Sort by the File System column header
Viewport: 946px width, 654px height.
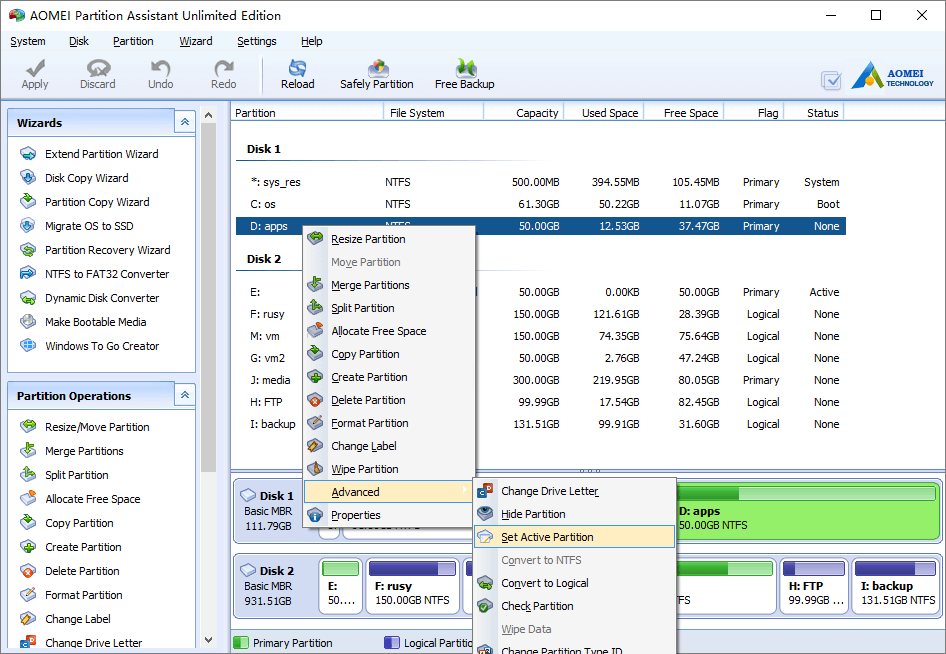pos(433,113)
